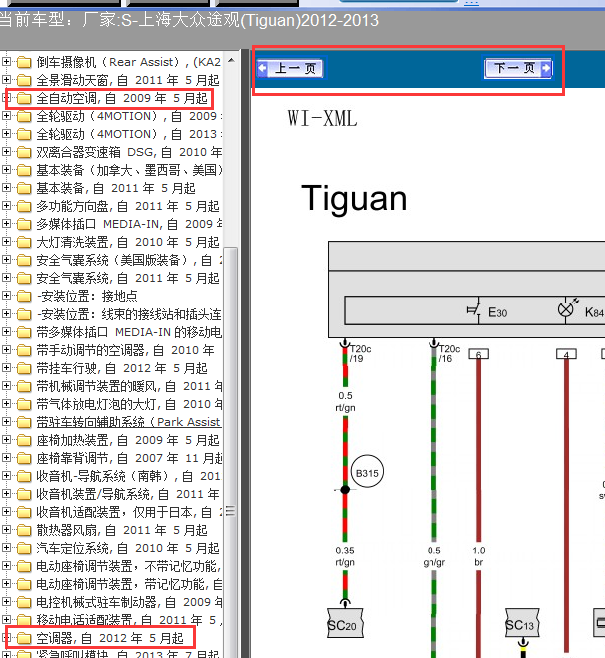The image size is (605, 658).
Task: Click folder icon of 移动电话适配装置
Action: pos(24,620)
